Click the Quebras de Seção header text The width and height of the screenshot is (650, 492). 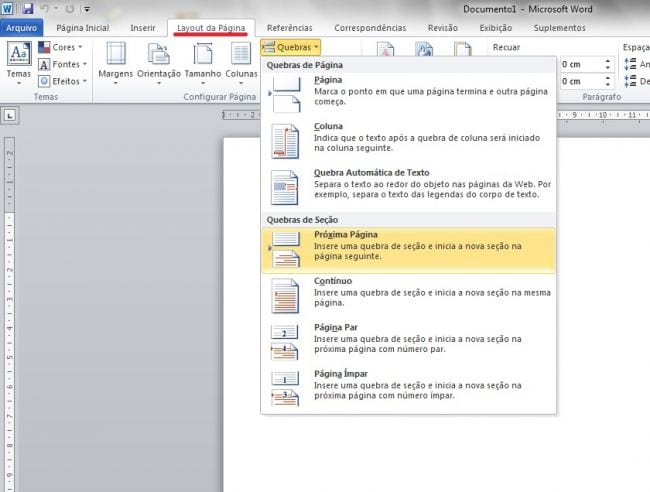tap(302, 220)
